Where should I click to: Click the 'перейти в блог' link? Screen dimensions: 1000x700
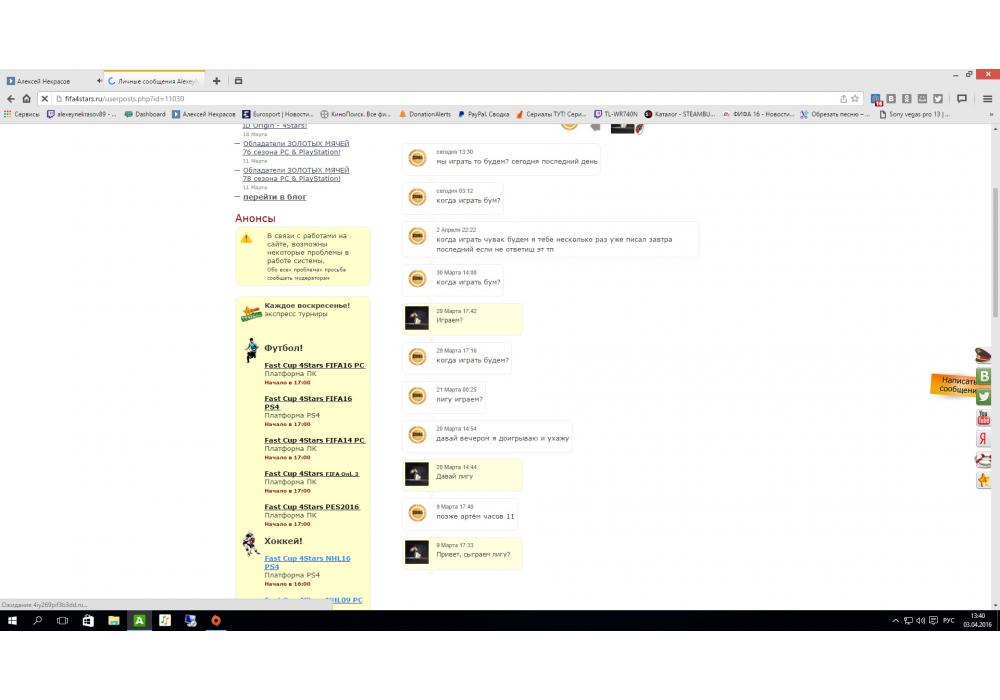(275, 197)
